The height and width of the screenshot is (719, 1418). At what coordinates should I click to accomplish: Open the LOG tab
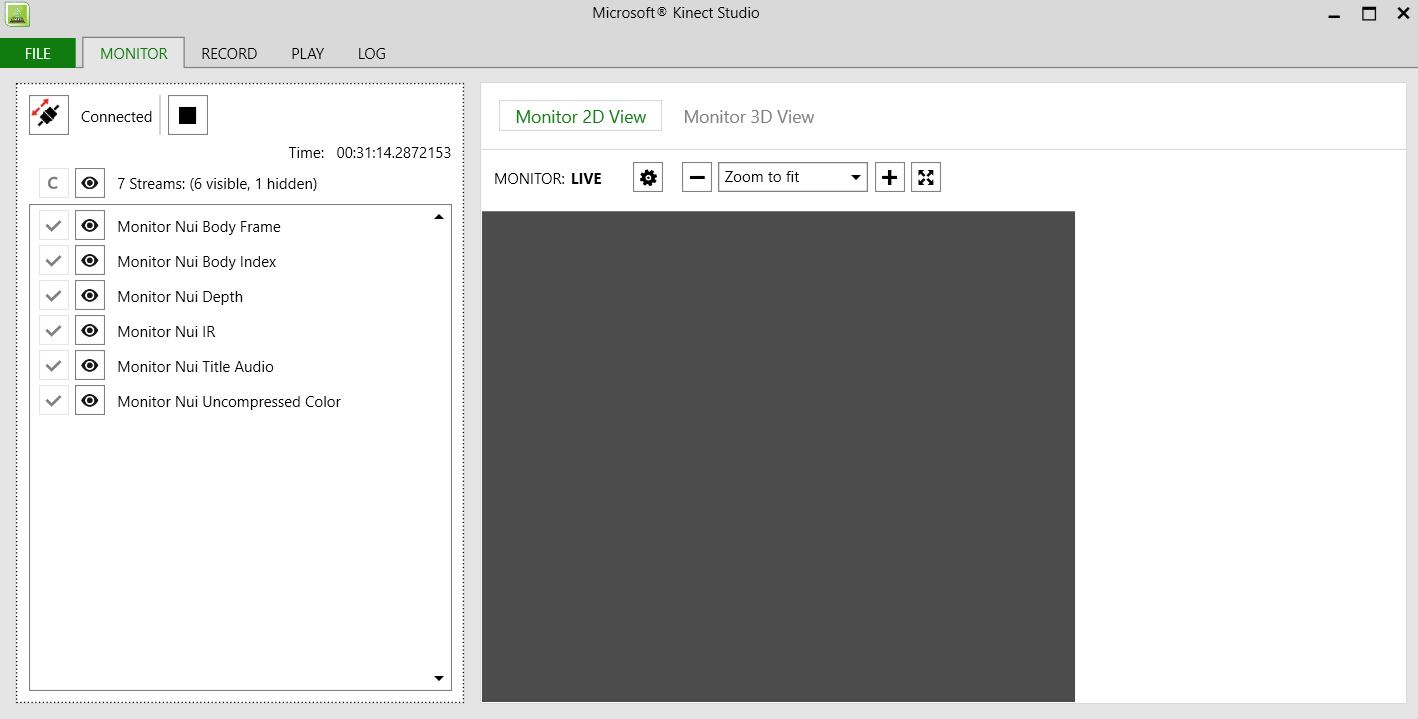click(372, 53)
